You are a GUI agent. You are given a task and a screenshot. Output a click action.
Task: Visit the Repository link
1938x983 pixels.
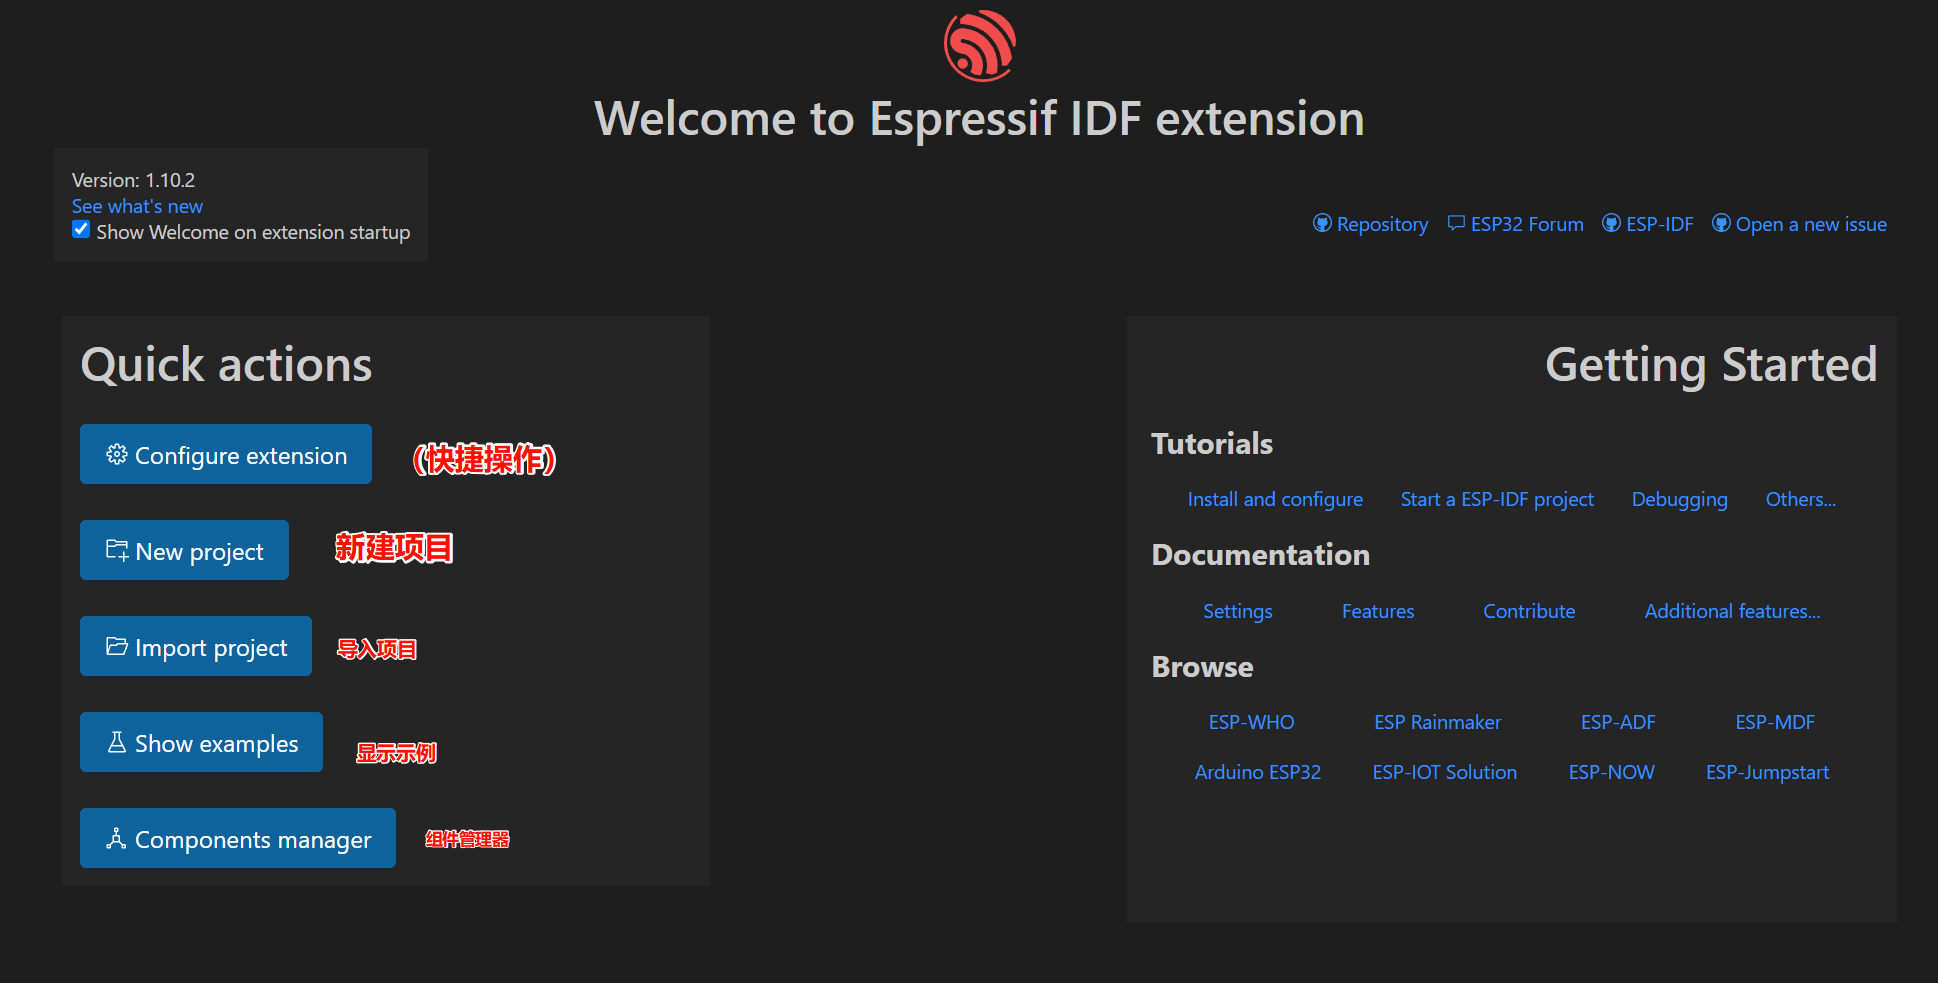tap(1382, 225)
